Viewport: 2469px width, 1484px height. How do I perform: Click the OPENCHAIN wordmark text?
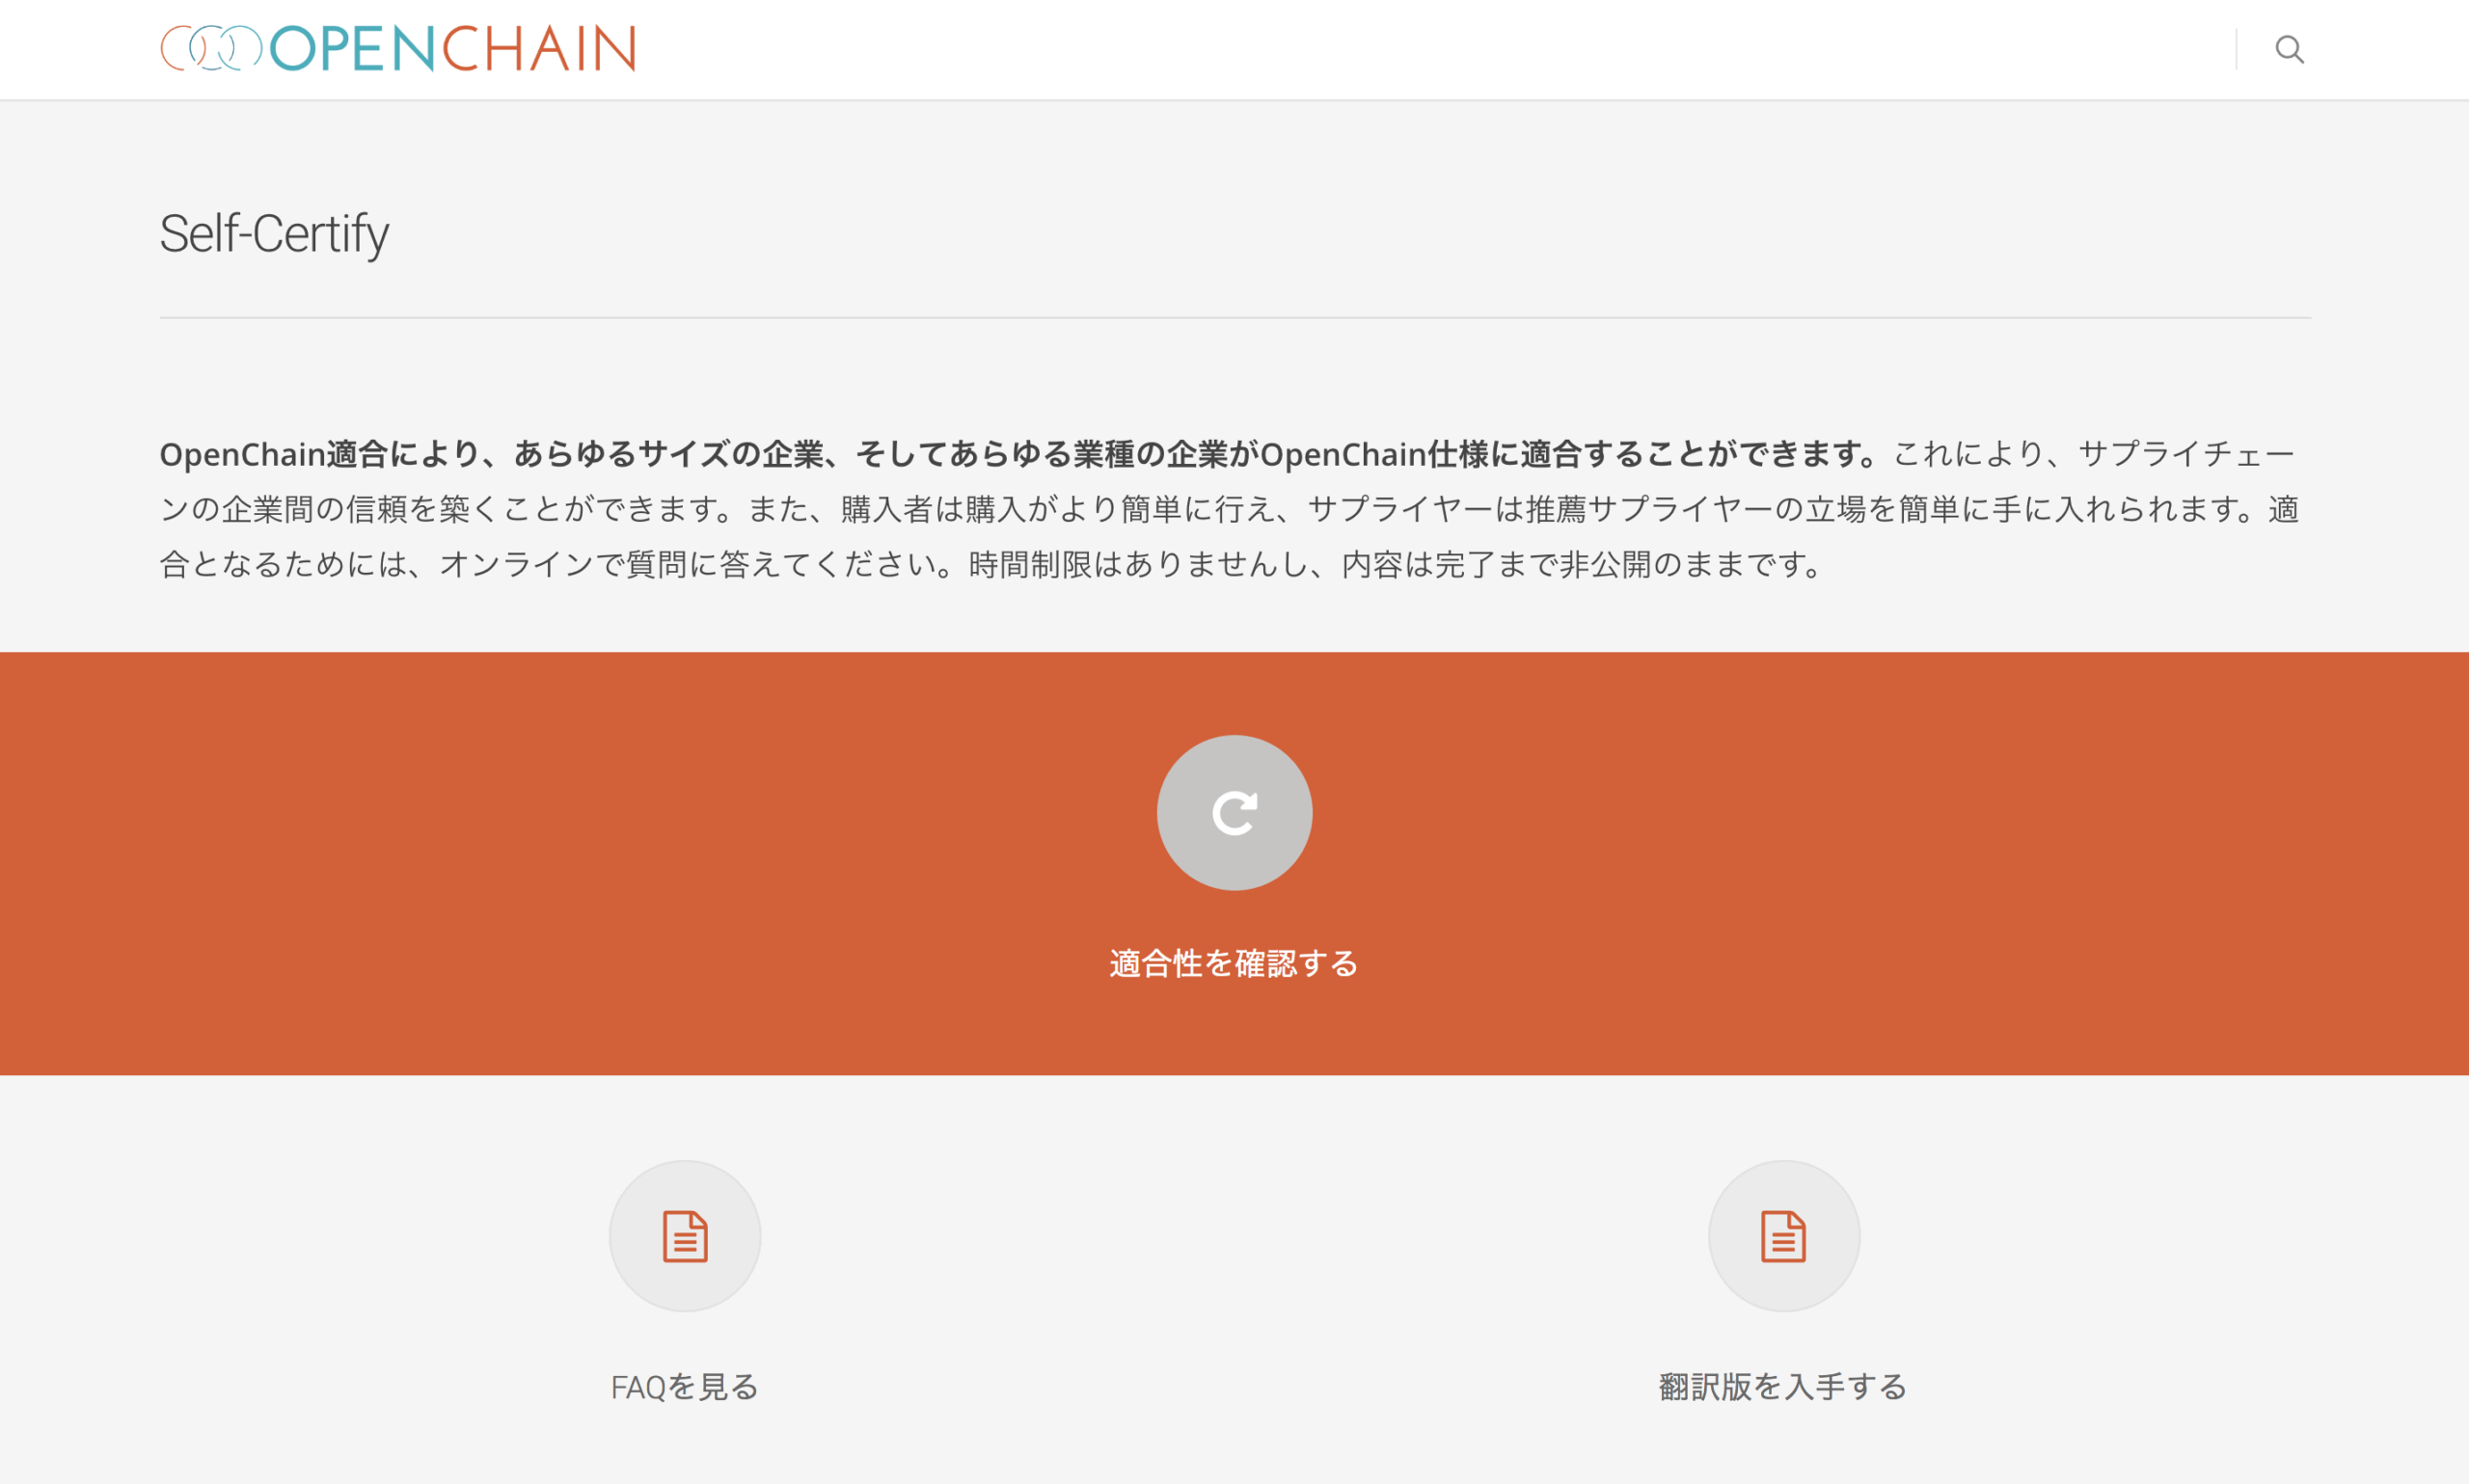click(x=453, y=48)
